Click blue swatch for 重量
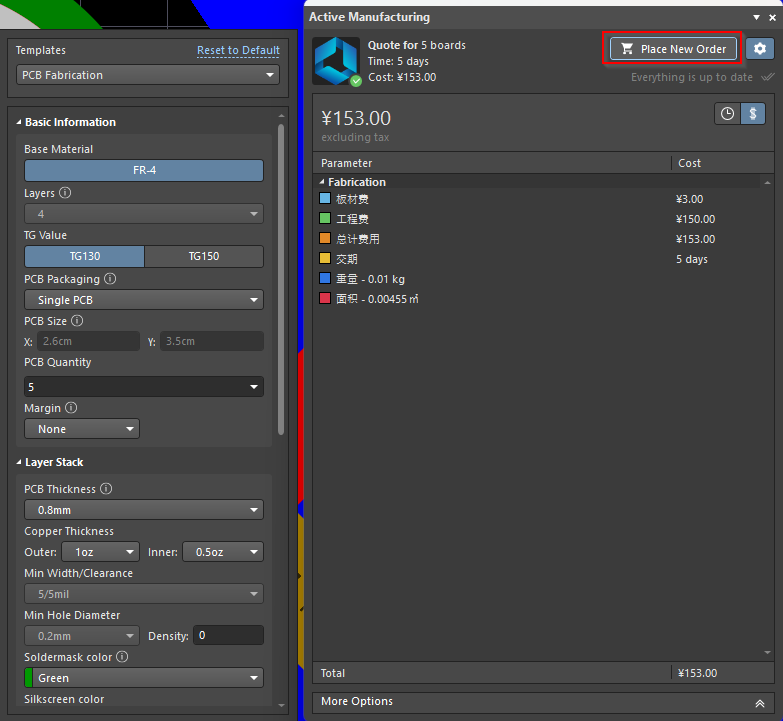This screenshot has width=783, height=721. coord(325,278)
